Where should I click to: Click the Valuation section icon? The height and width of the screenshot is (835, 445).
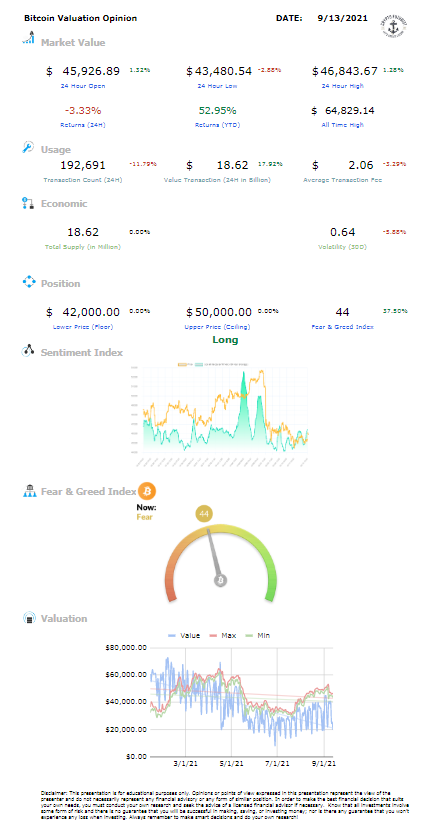(x=28, y=618)
